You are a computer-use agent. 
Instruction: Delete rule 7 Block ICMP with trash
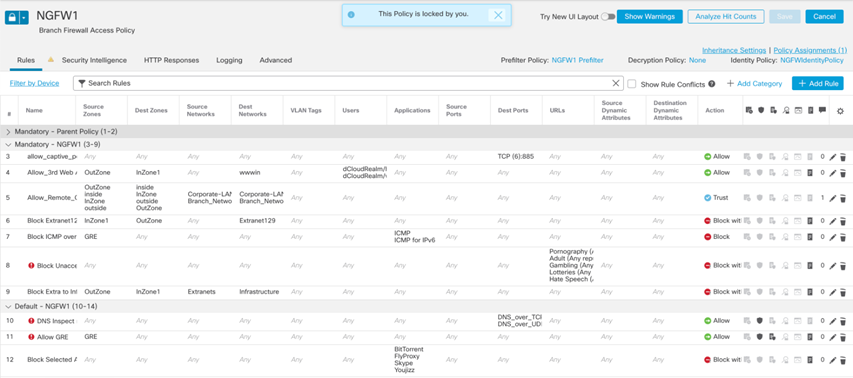coord(843,238)
